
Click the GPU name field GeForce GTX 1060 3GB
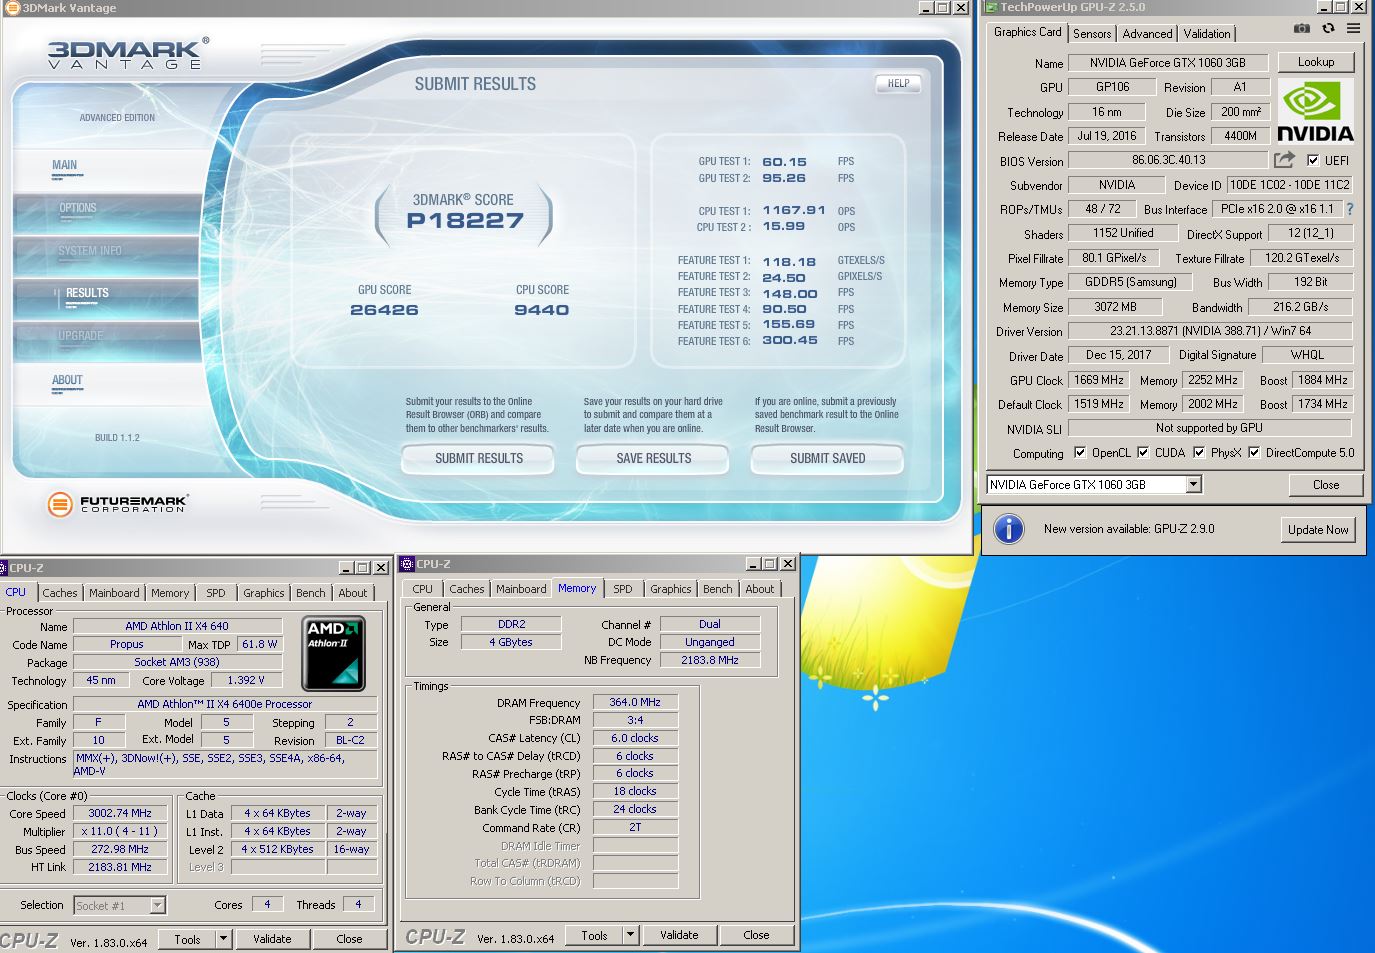pos(1167,62)
